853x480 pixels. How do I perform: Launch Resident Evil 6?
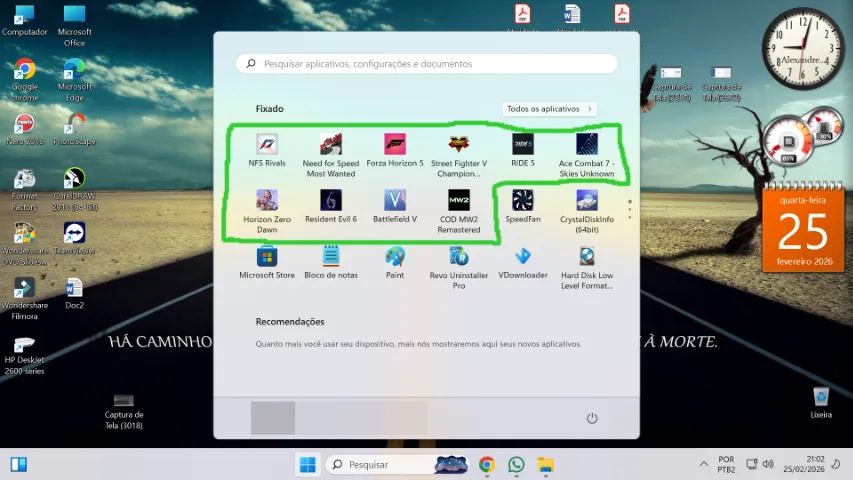(331, 206)
